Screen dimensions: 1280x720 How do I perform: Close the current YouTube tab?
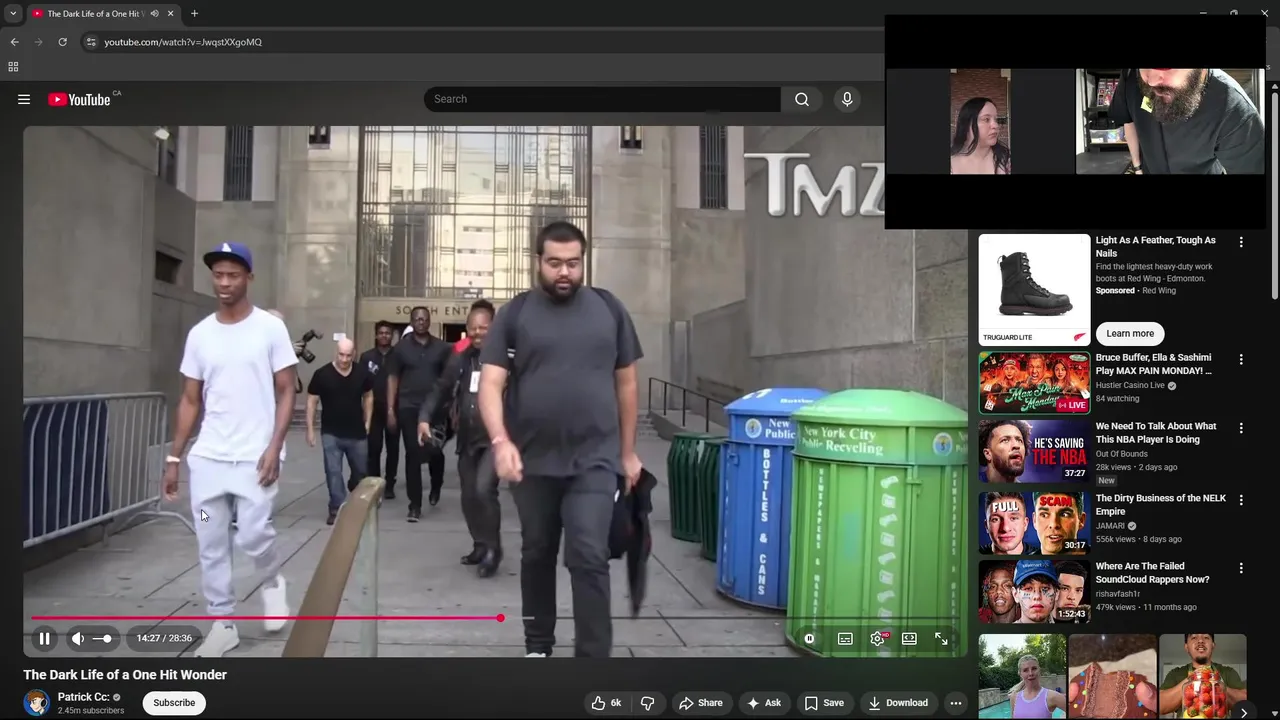click(x=170, y=14)
